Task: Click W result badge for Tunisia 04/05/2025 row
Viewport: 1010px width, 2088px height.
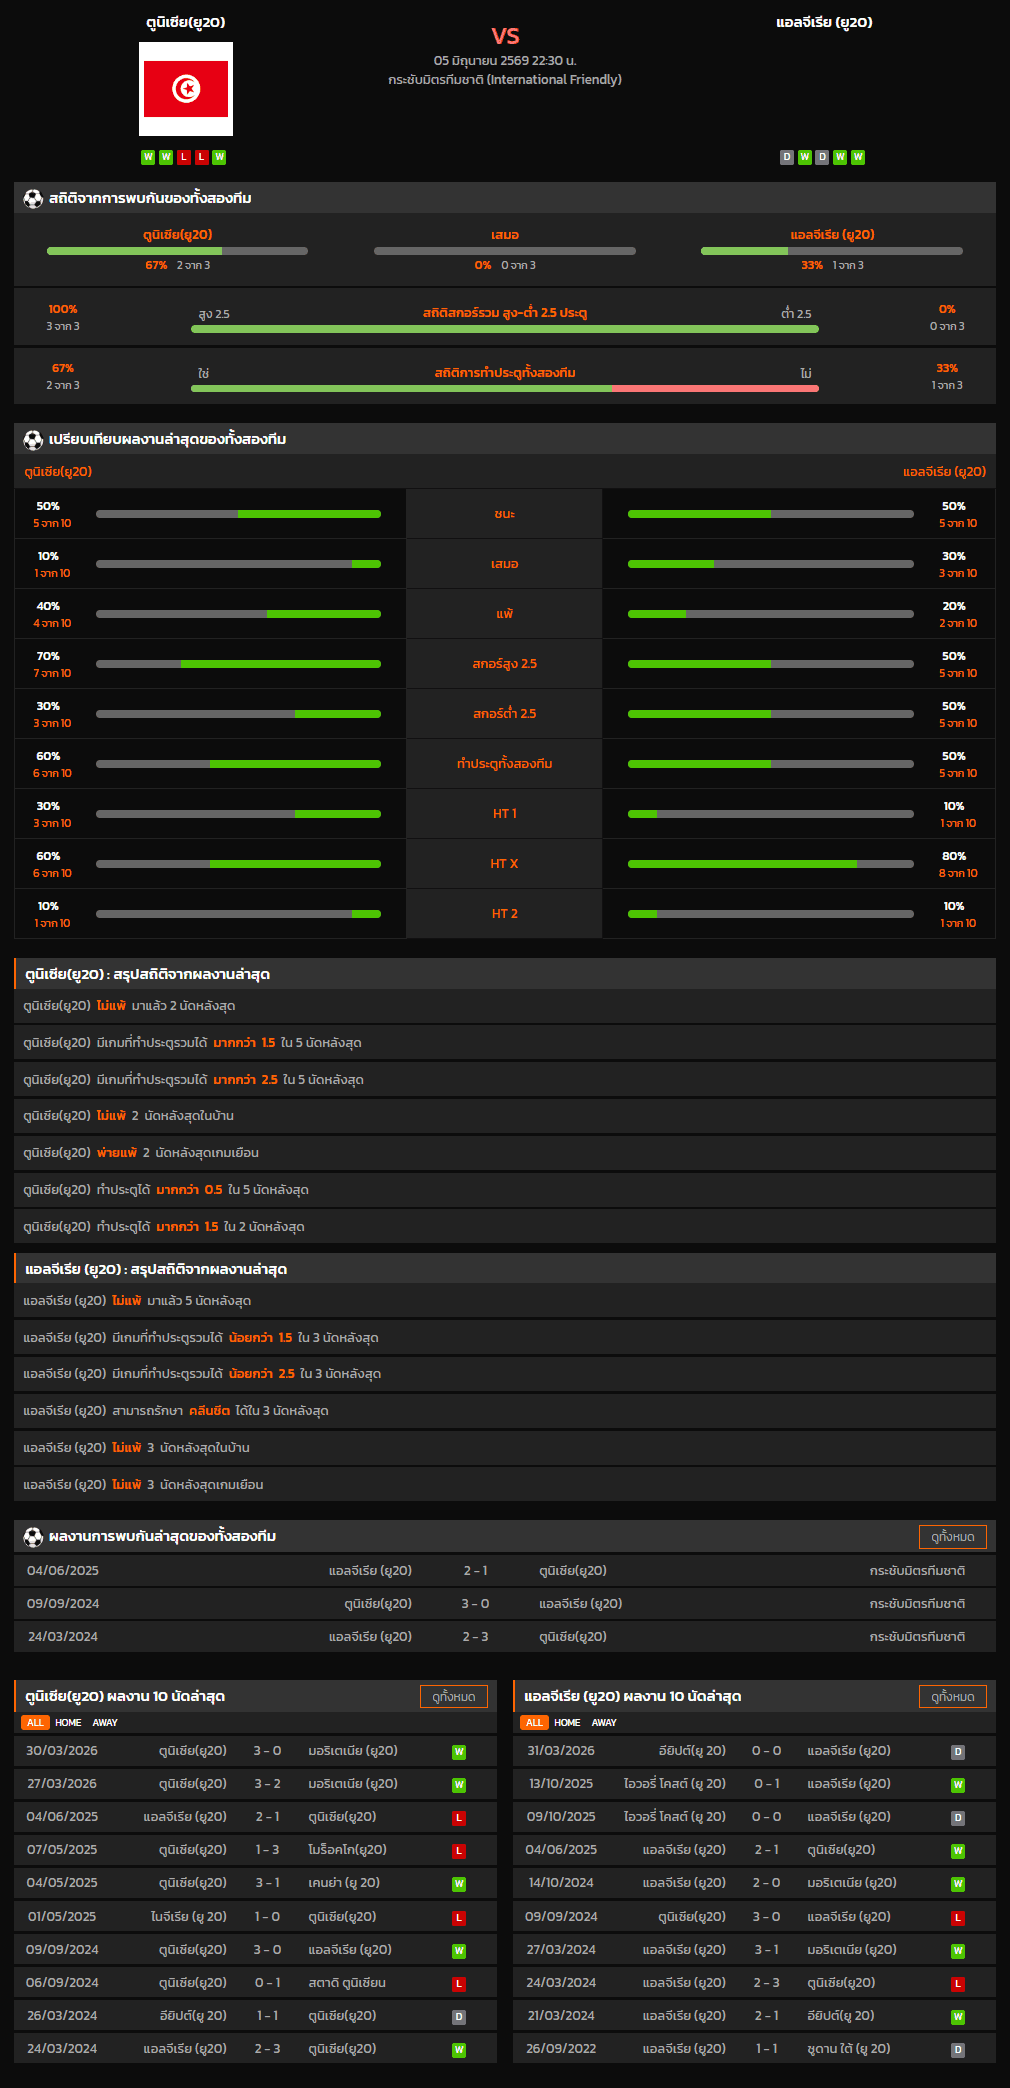Action: point(459,1883)
